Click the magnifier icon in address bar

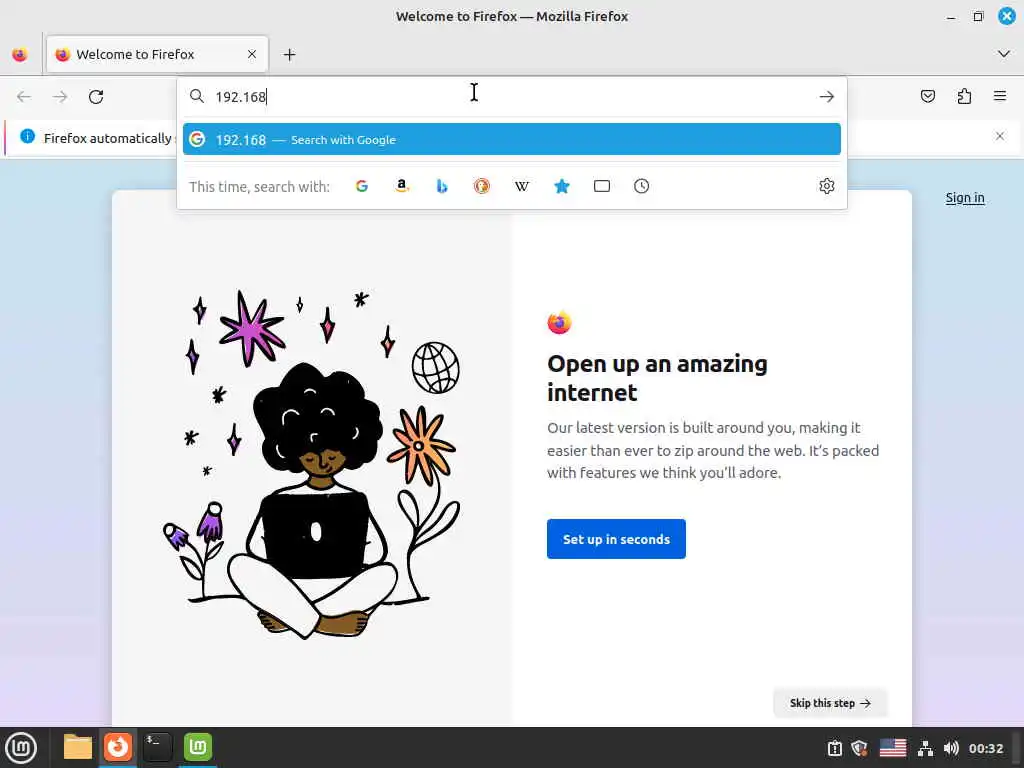coord(197,97)
